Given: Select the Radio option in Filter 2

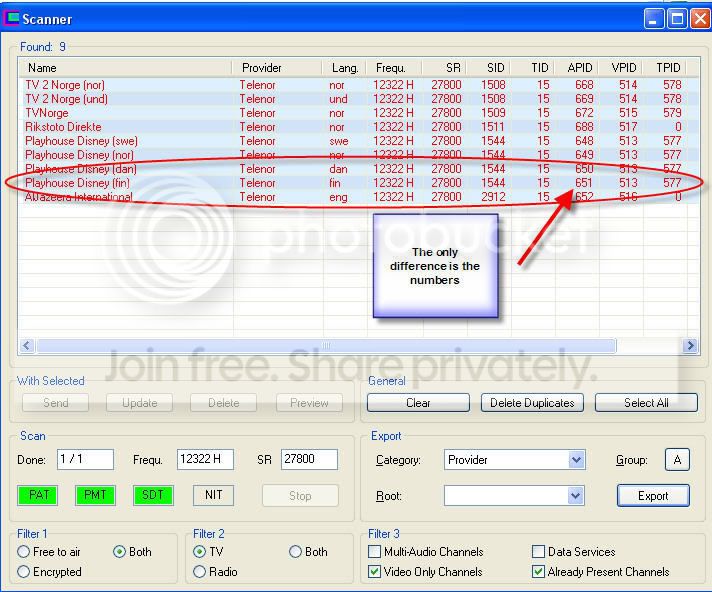Looking at the screenshot, I should pos(199,572).
